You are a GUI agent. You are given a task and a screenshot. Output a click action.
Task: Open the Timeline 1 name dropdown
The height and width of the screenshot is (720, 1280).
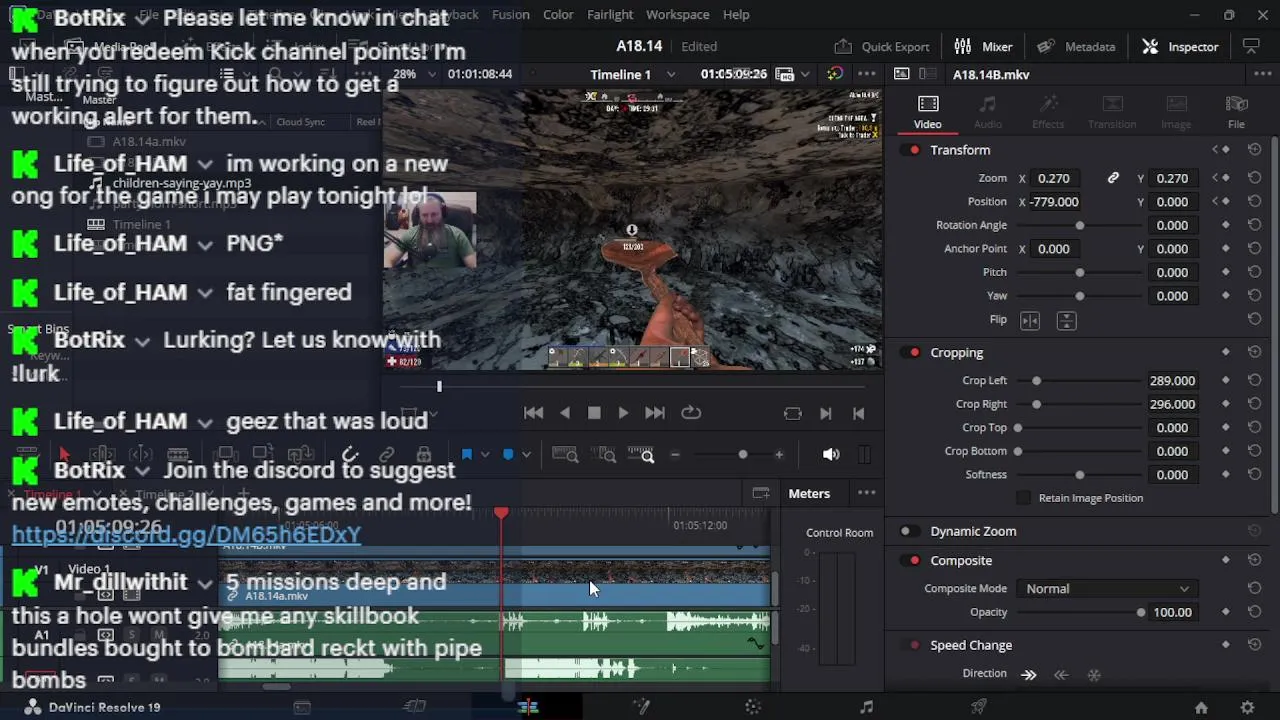tap(671, 75)
